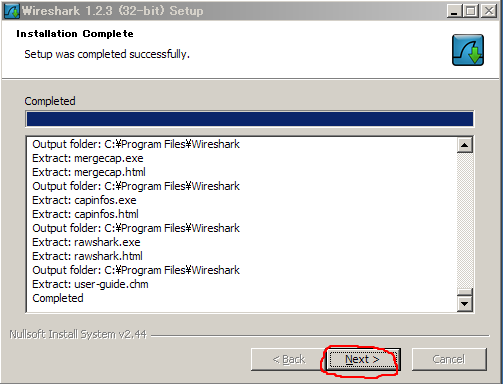503x384 pixels.
Task: Maximize the Wireshark Setup window
Action: pyautogui.click(x=471, y=11)
